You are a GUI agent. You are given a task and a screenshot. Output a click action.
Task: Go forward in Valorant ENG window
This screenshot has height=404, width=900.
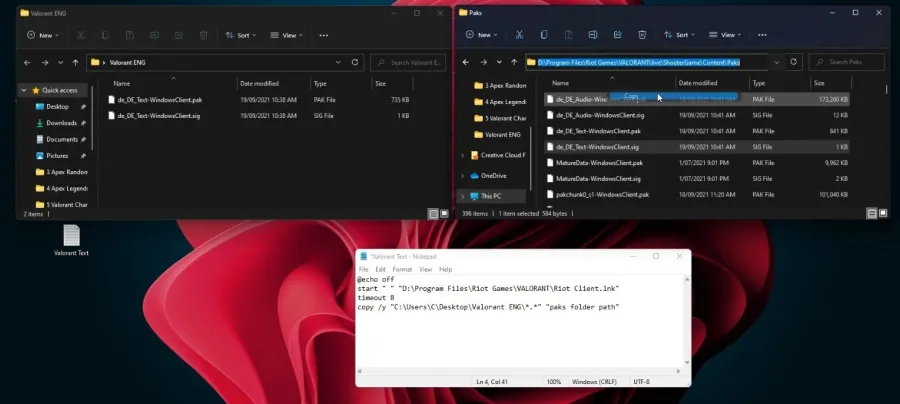[44, 63]
